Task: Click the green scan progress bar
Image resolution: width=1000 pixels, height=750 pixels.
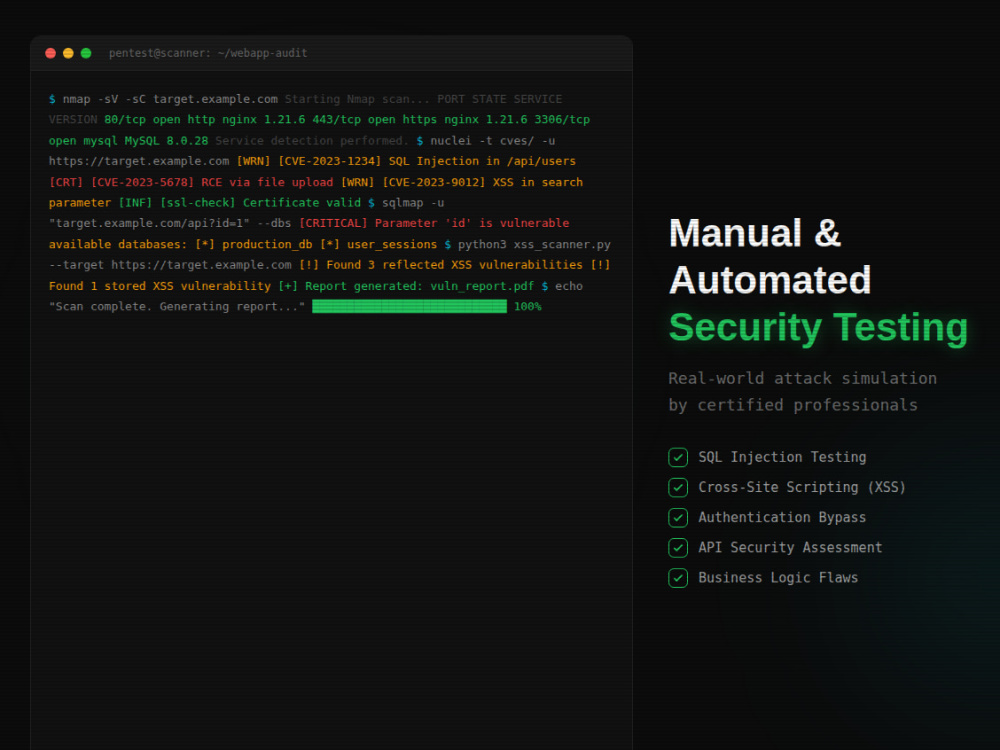Action: (409, 307)
